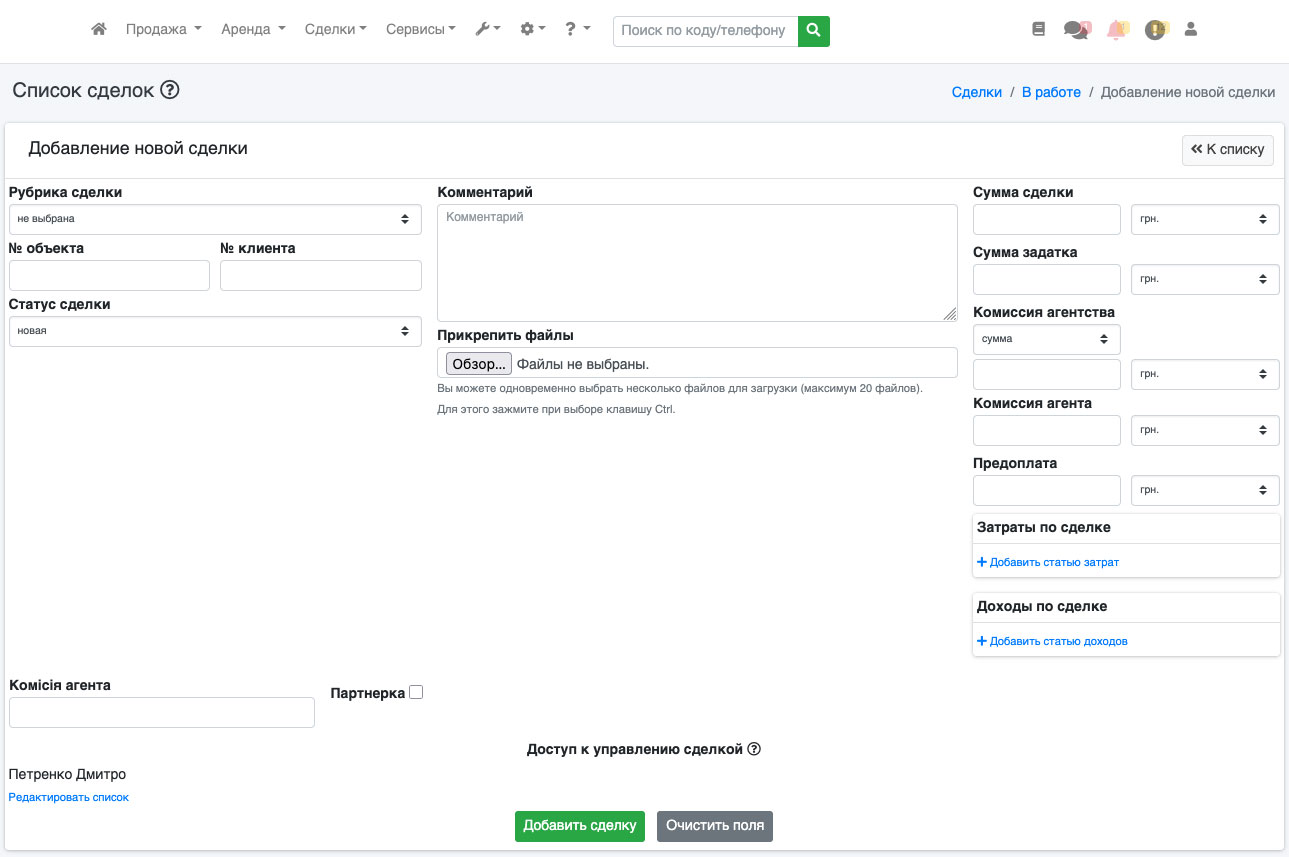Toggle the Партнерка checkbox

pos(416,692)
